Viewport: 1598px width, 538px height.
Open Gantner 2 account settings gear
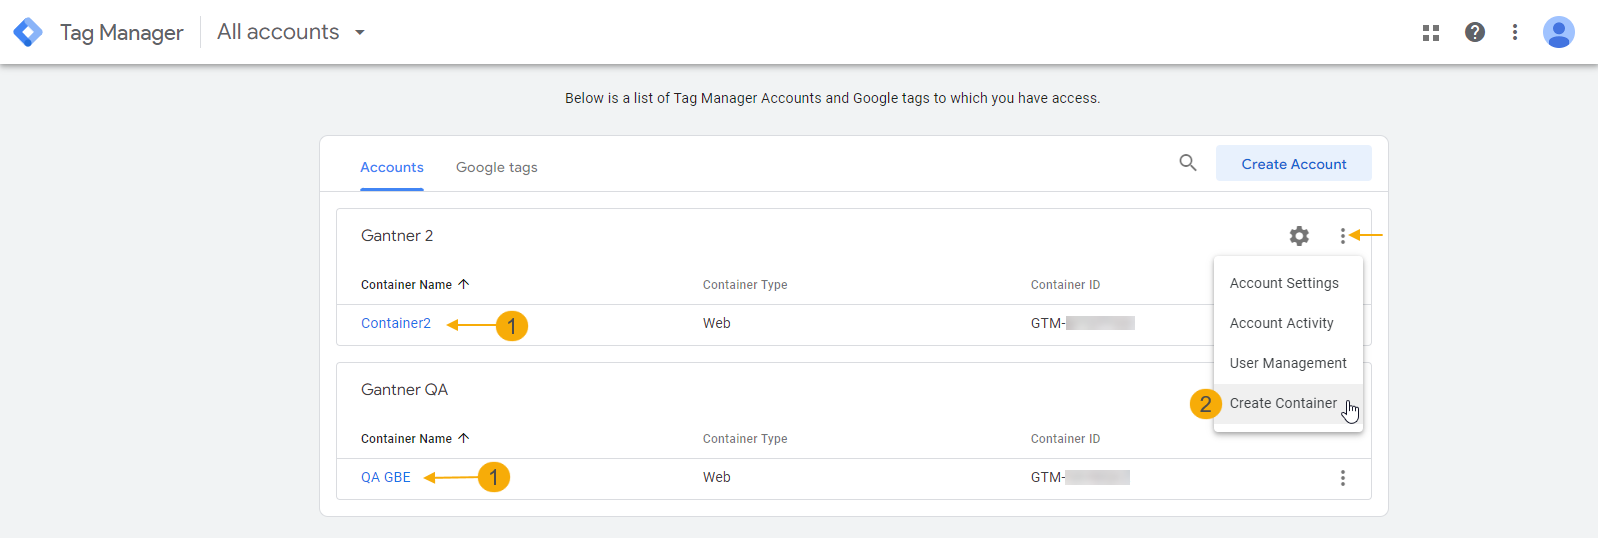pos(1299,236)
